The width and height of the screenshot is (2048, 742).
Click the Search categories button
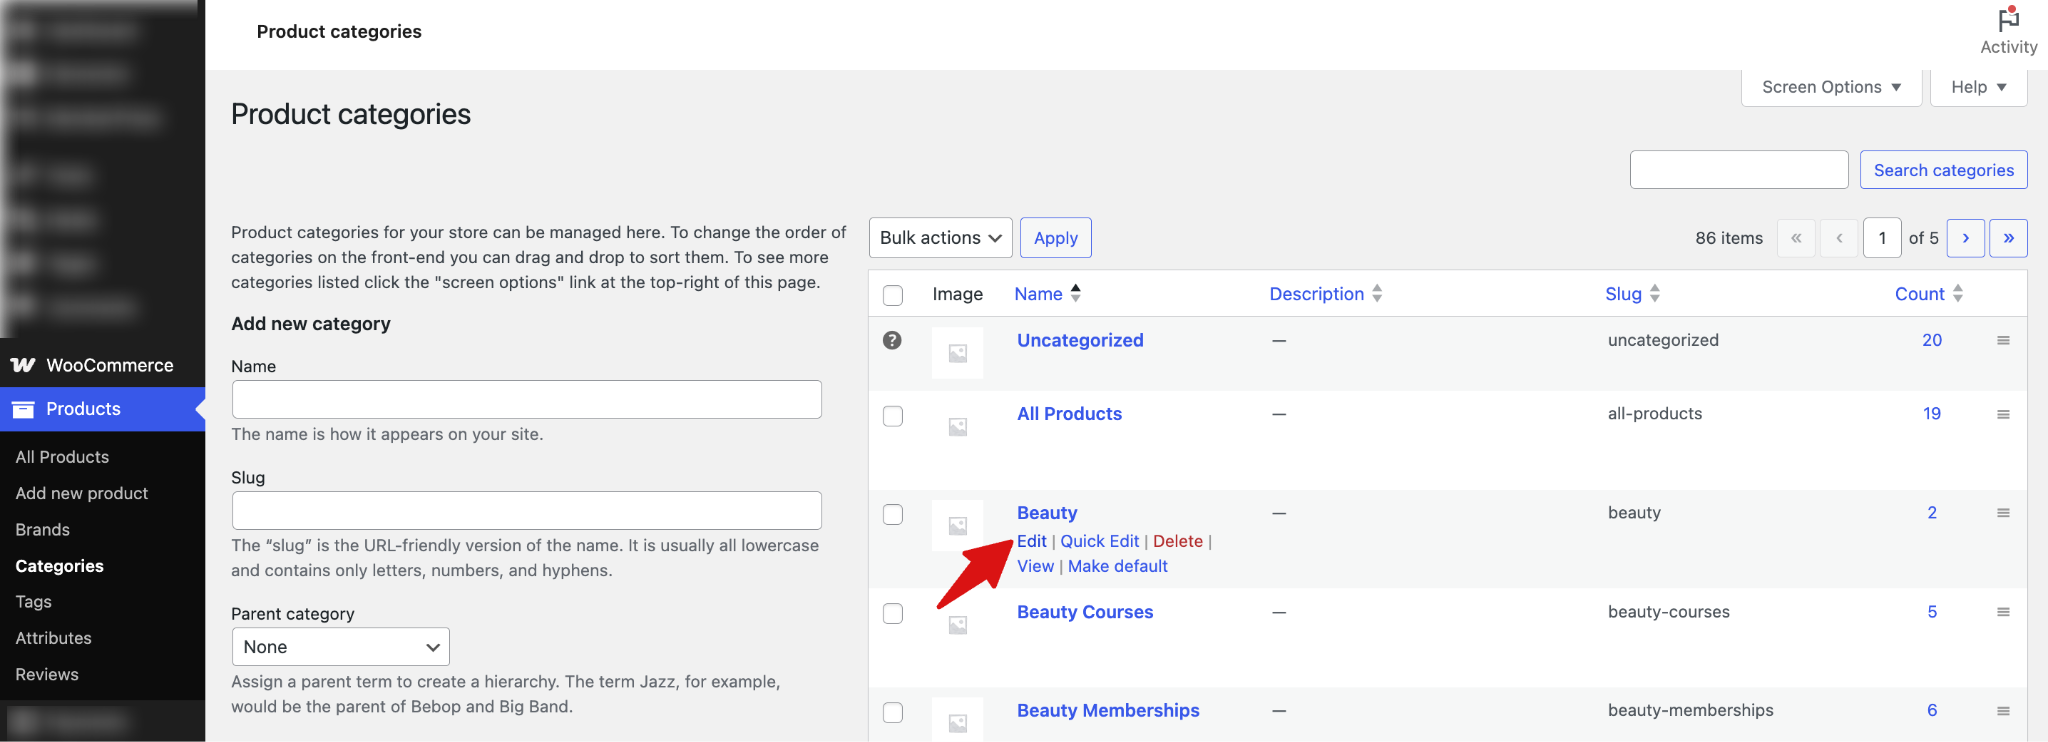(x=1943, y=170)
